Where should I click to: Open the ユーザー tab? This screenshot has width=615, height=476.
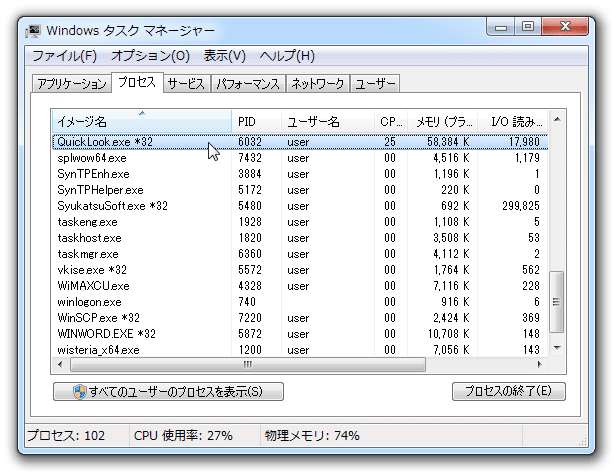pos(375,84)
